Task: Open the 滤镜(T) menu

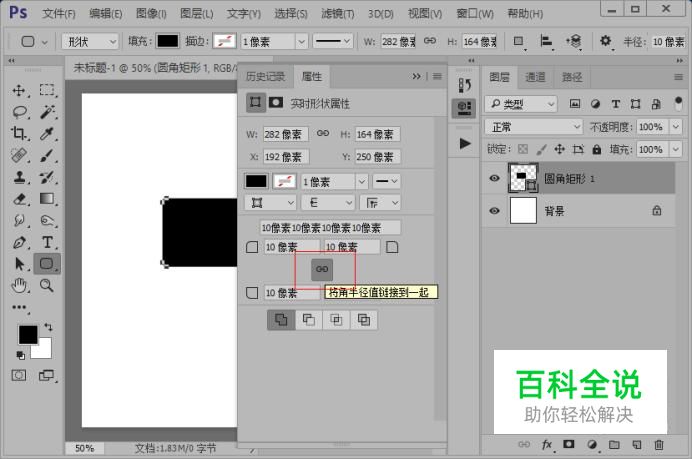Action: [338, 14]
